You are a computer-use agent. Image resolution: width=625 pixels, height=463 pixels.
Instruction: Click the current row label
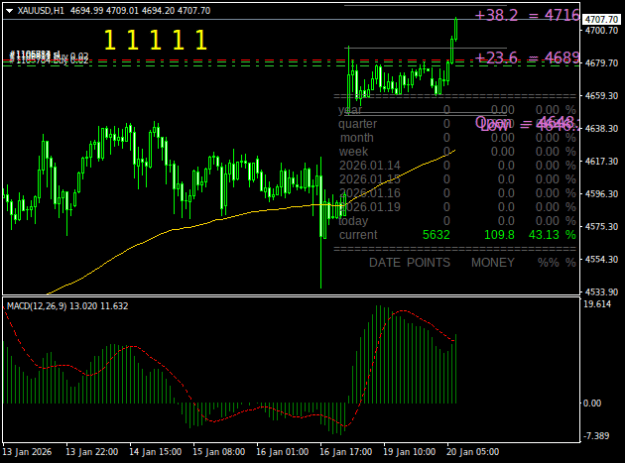coord(358,235)
